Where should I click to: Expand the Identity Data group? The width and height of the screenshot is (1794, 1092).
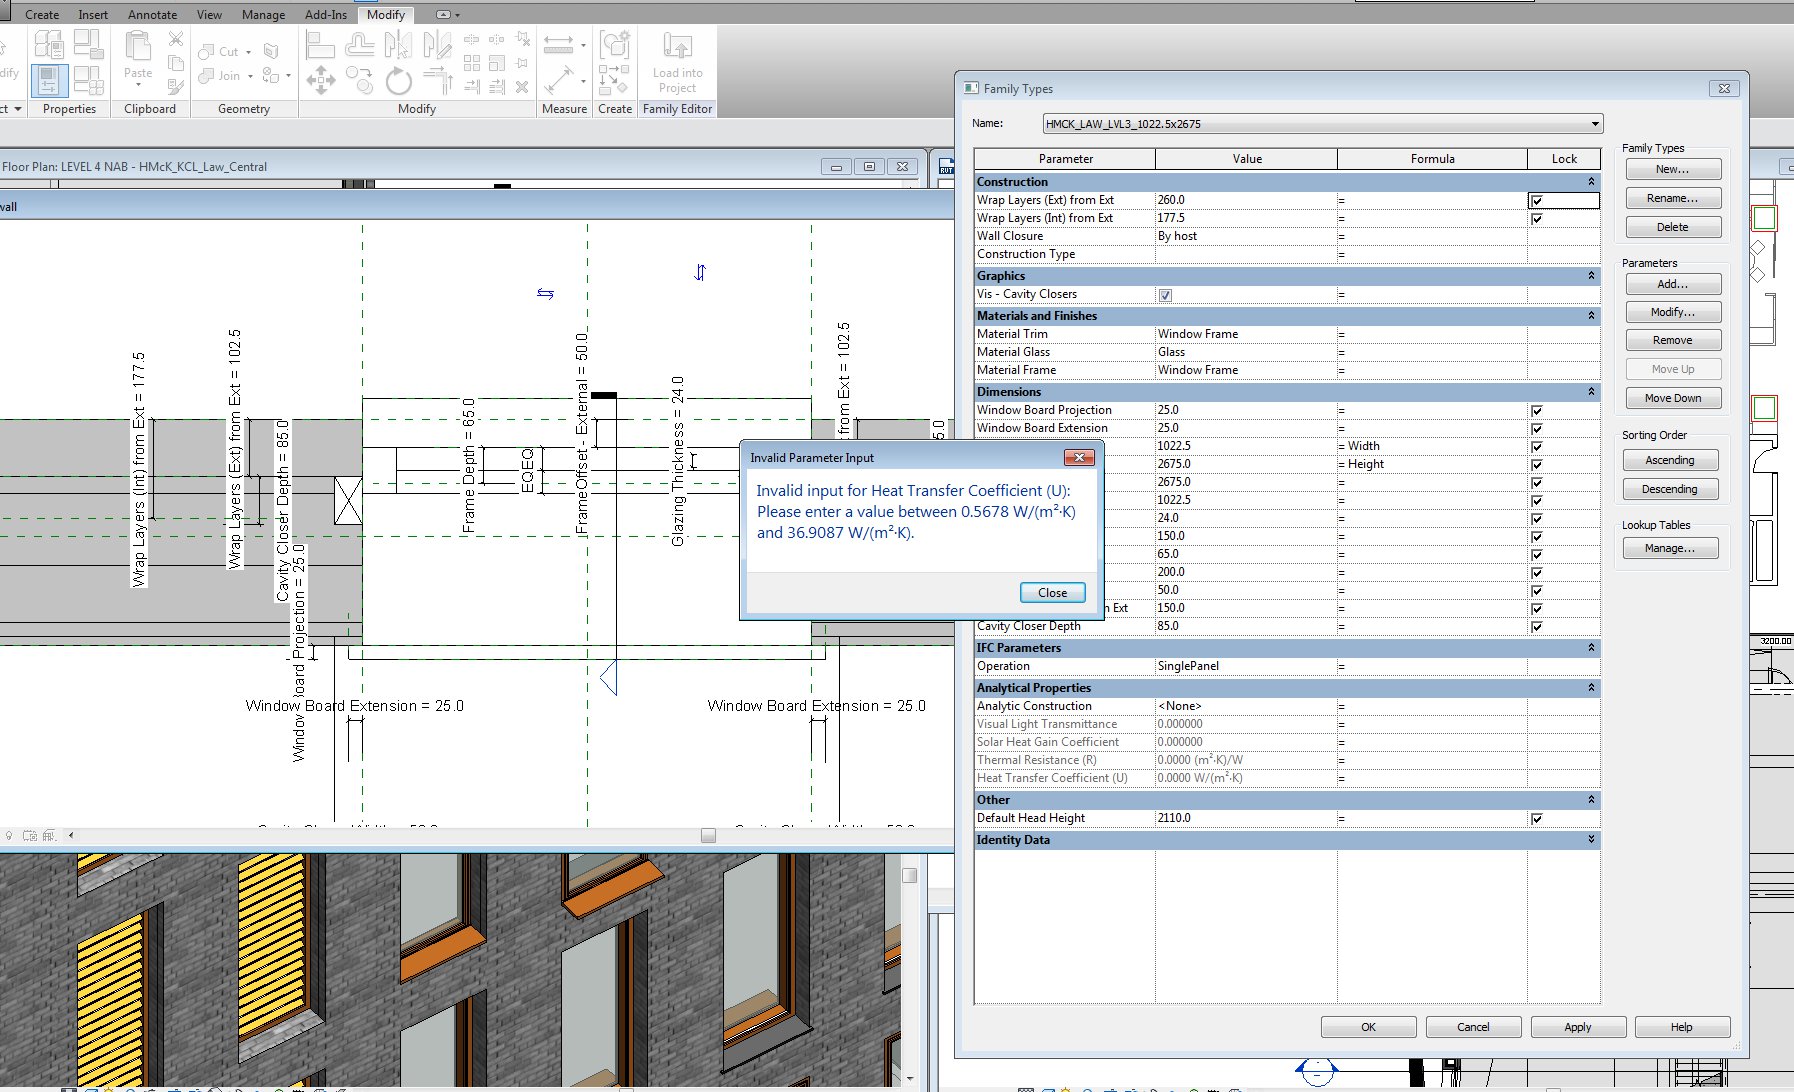[x=1590, y=840]
